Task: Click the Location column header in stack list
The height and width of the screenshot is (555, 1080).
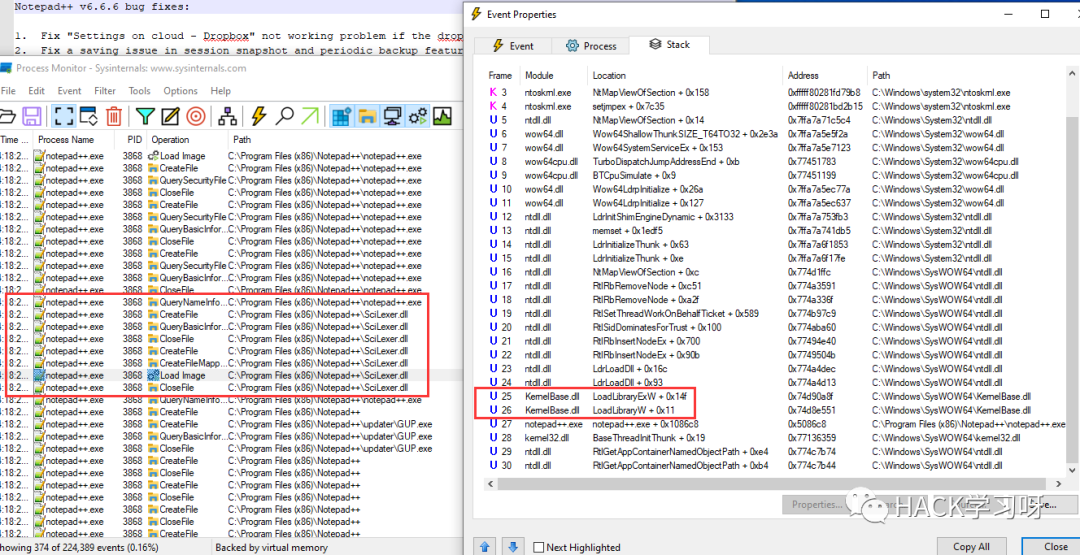Action: [687, 76]
